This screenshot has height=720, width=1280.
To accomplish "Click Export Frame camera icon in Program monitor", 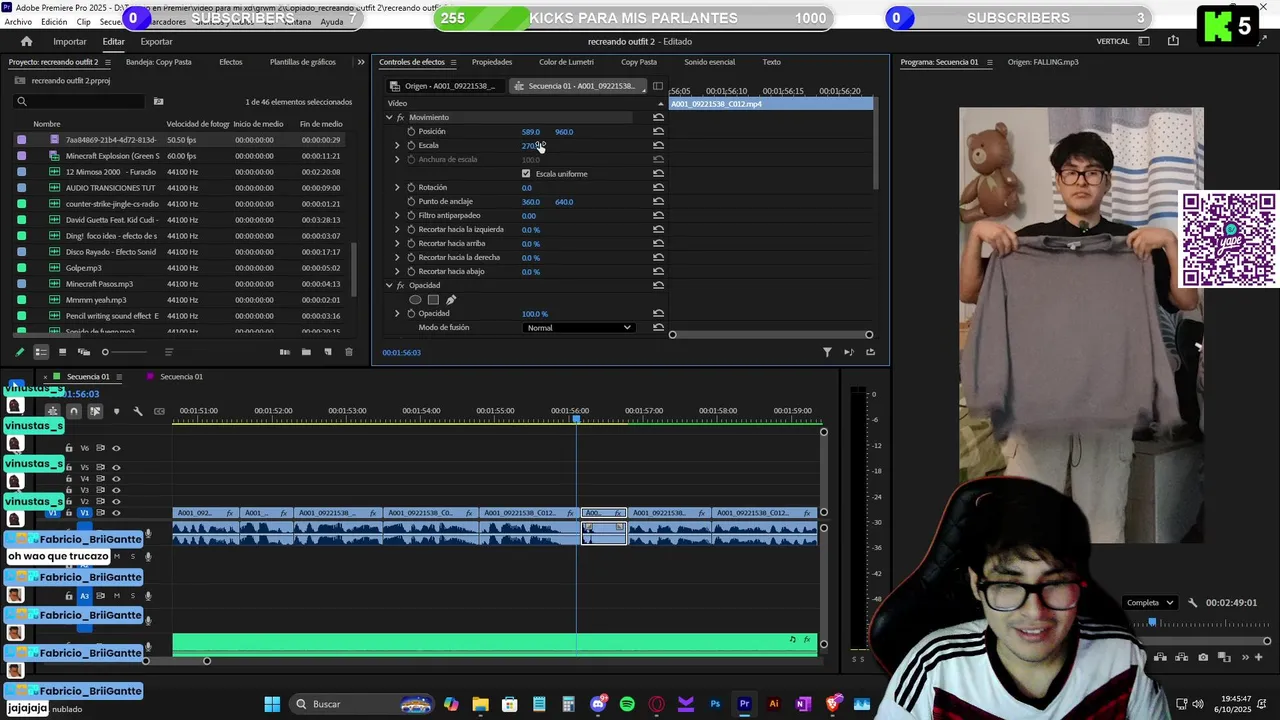I will 1203,657.
